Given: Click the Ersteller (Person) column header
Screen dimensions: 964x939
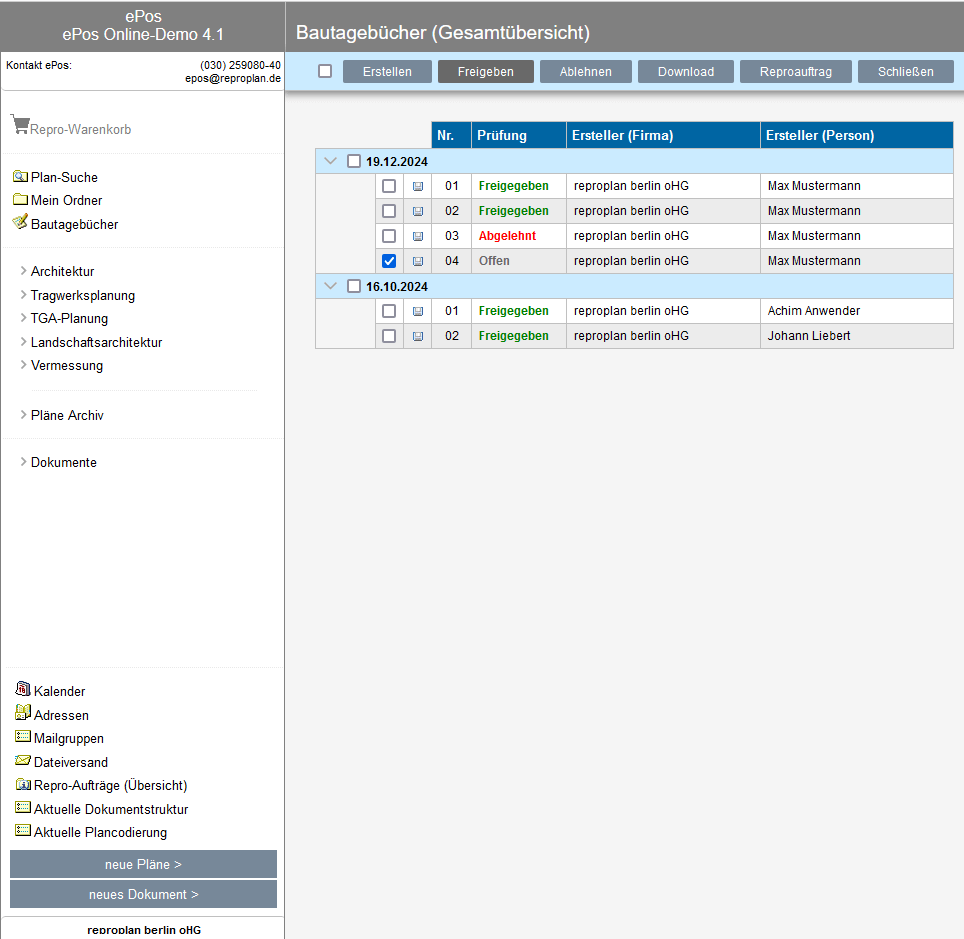Looking at the screenshot, I should (x=857, y=135).
